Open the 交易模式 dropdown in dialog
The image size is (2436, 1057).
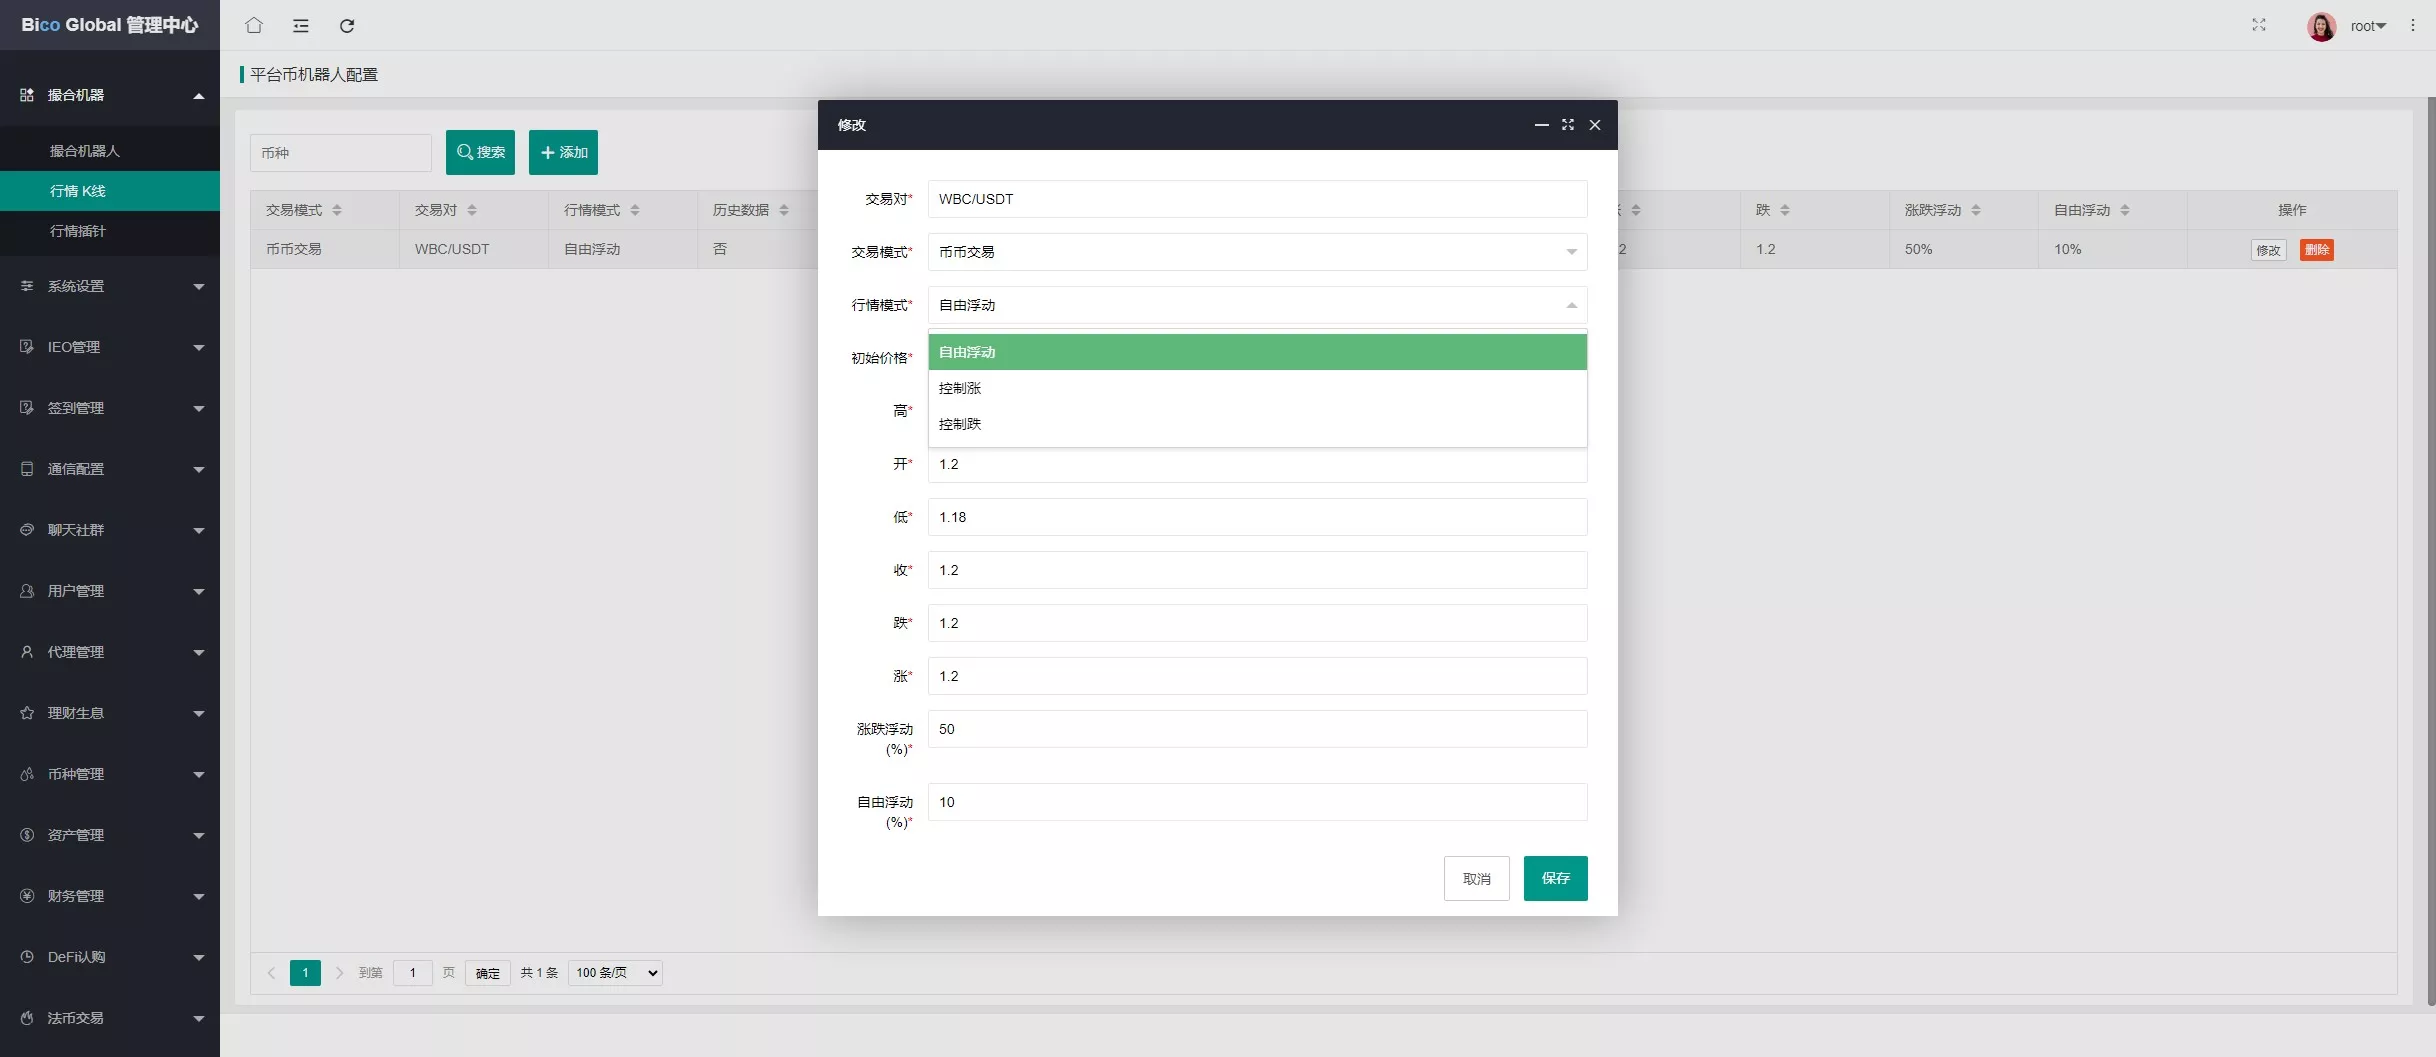point(1257,252)
